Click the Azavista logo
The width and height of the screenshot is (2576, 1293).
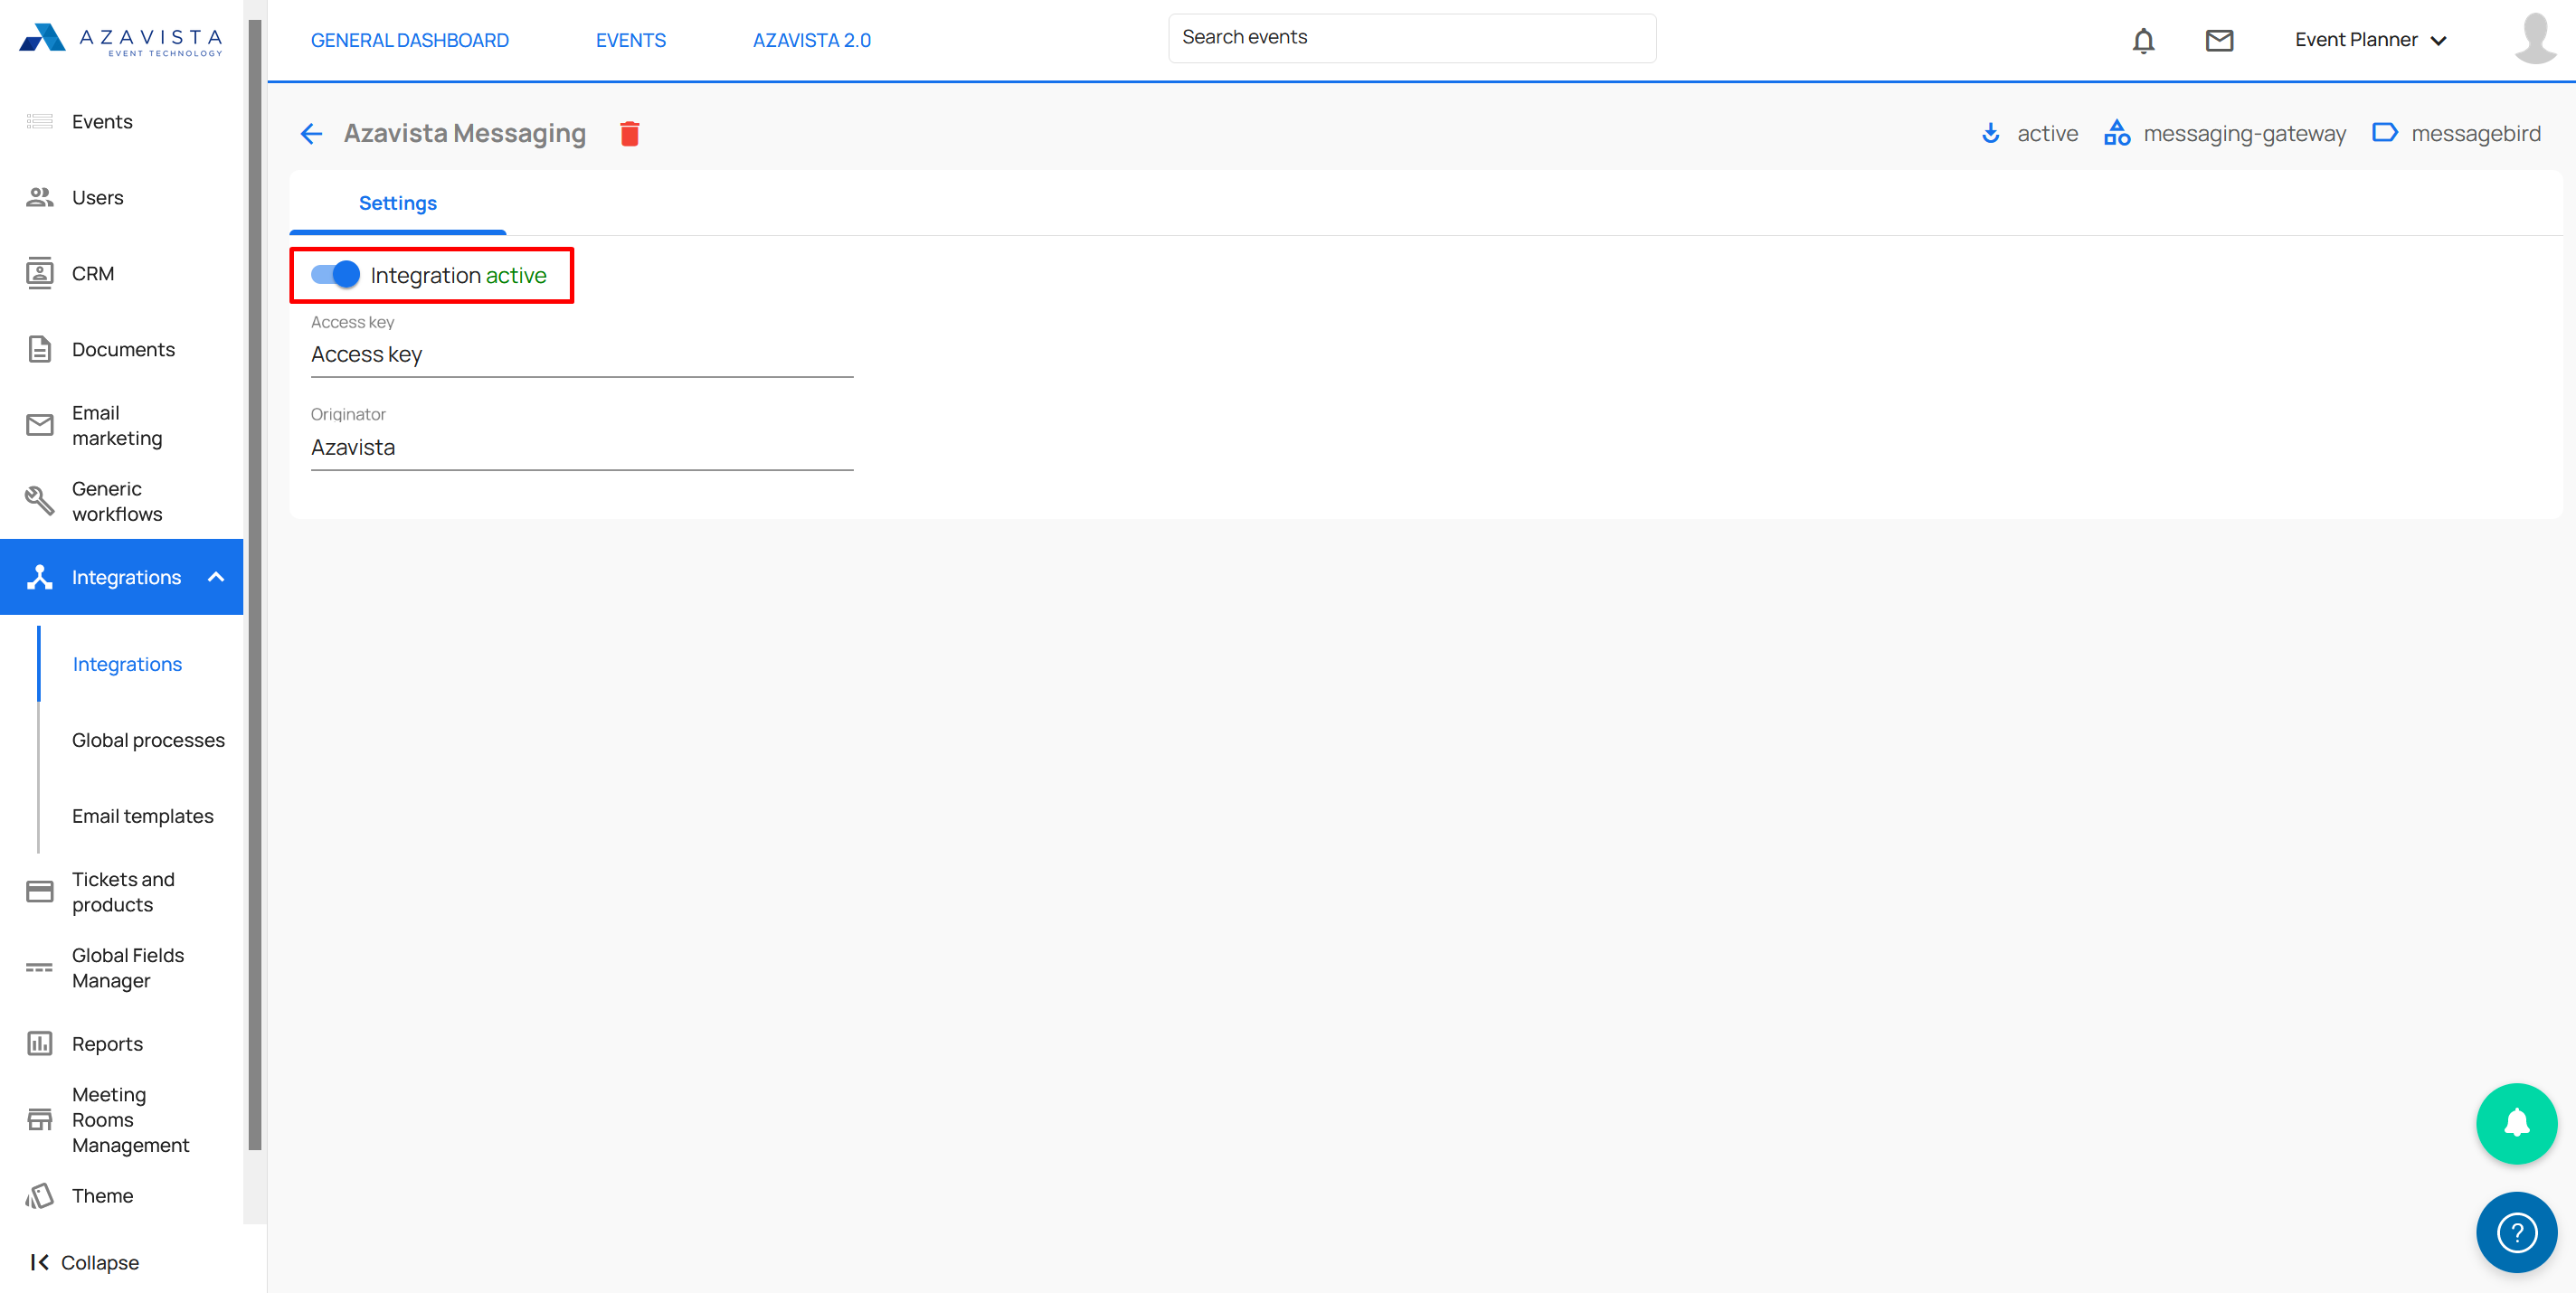(x=121, y=39)
